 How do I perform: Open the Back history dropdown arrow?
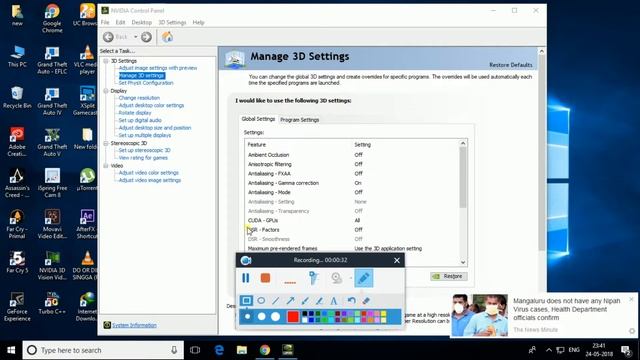tap(136, 37)
